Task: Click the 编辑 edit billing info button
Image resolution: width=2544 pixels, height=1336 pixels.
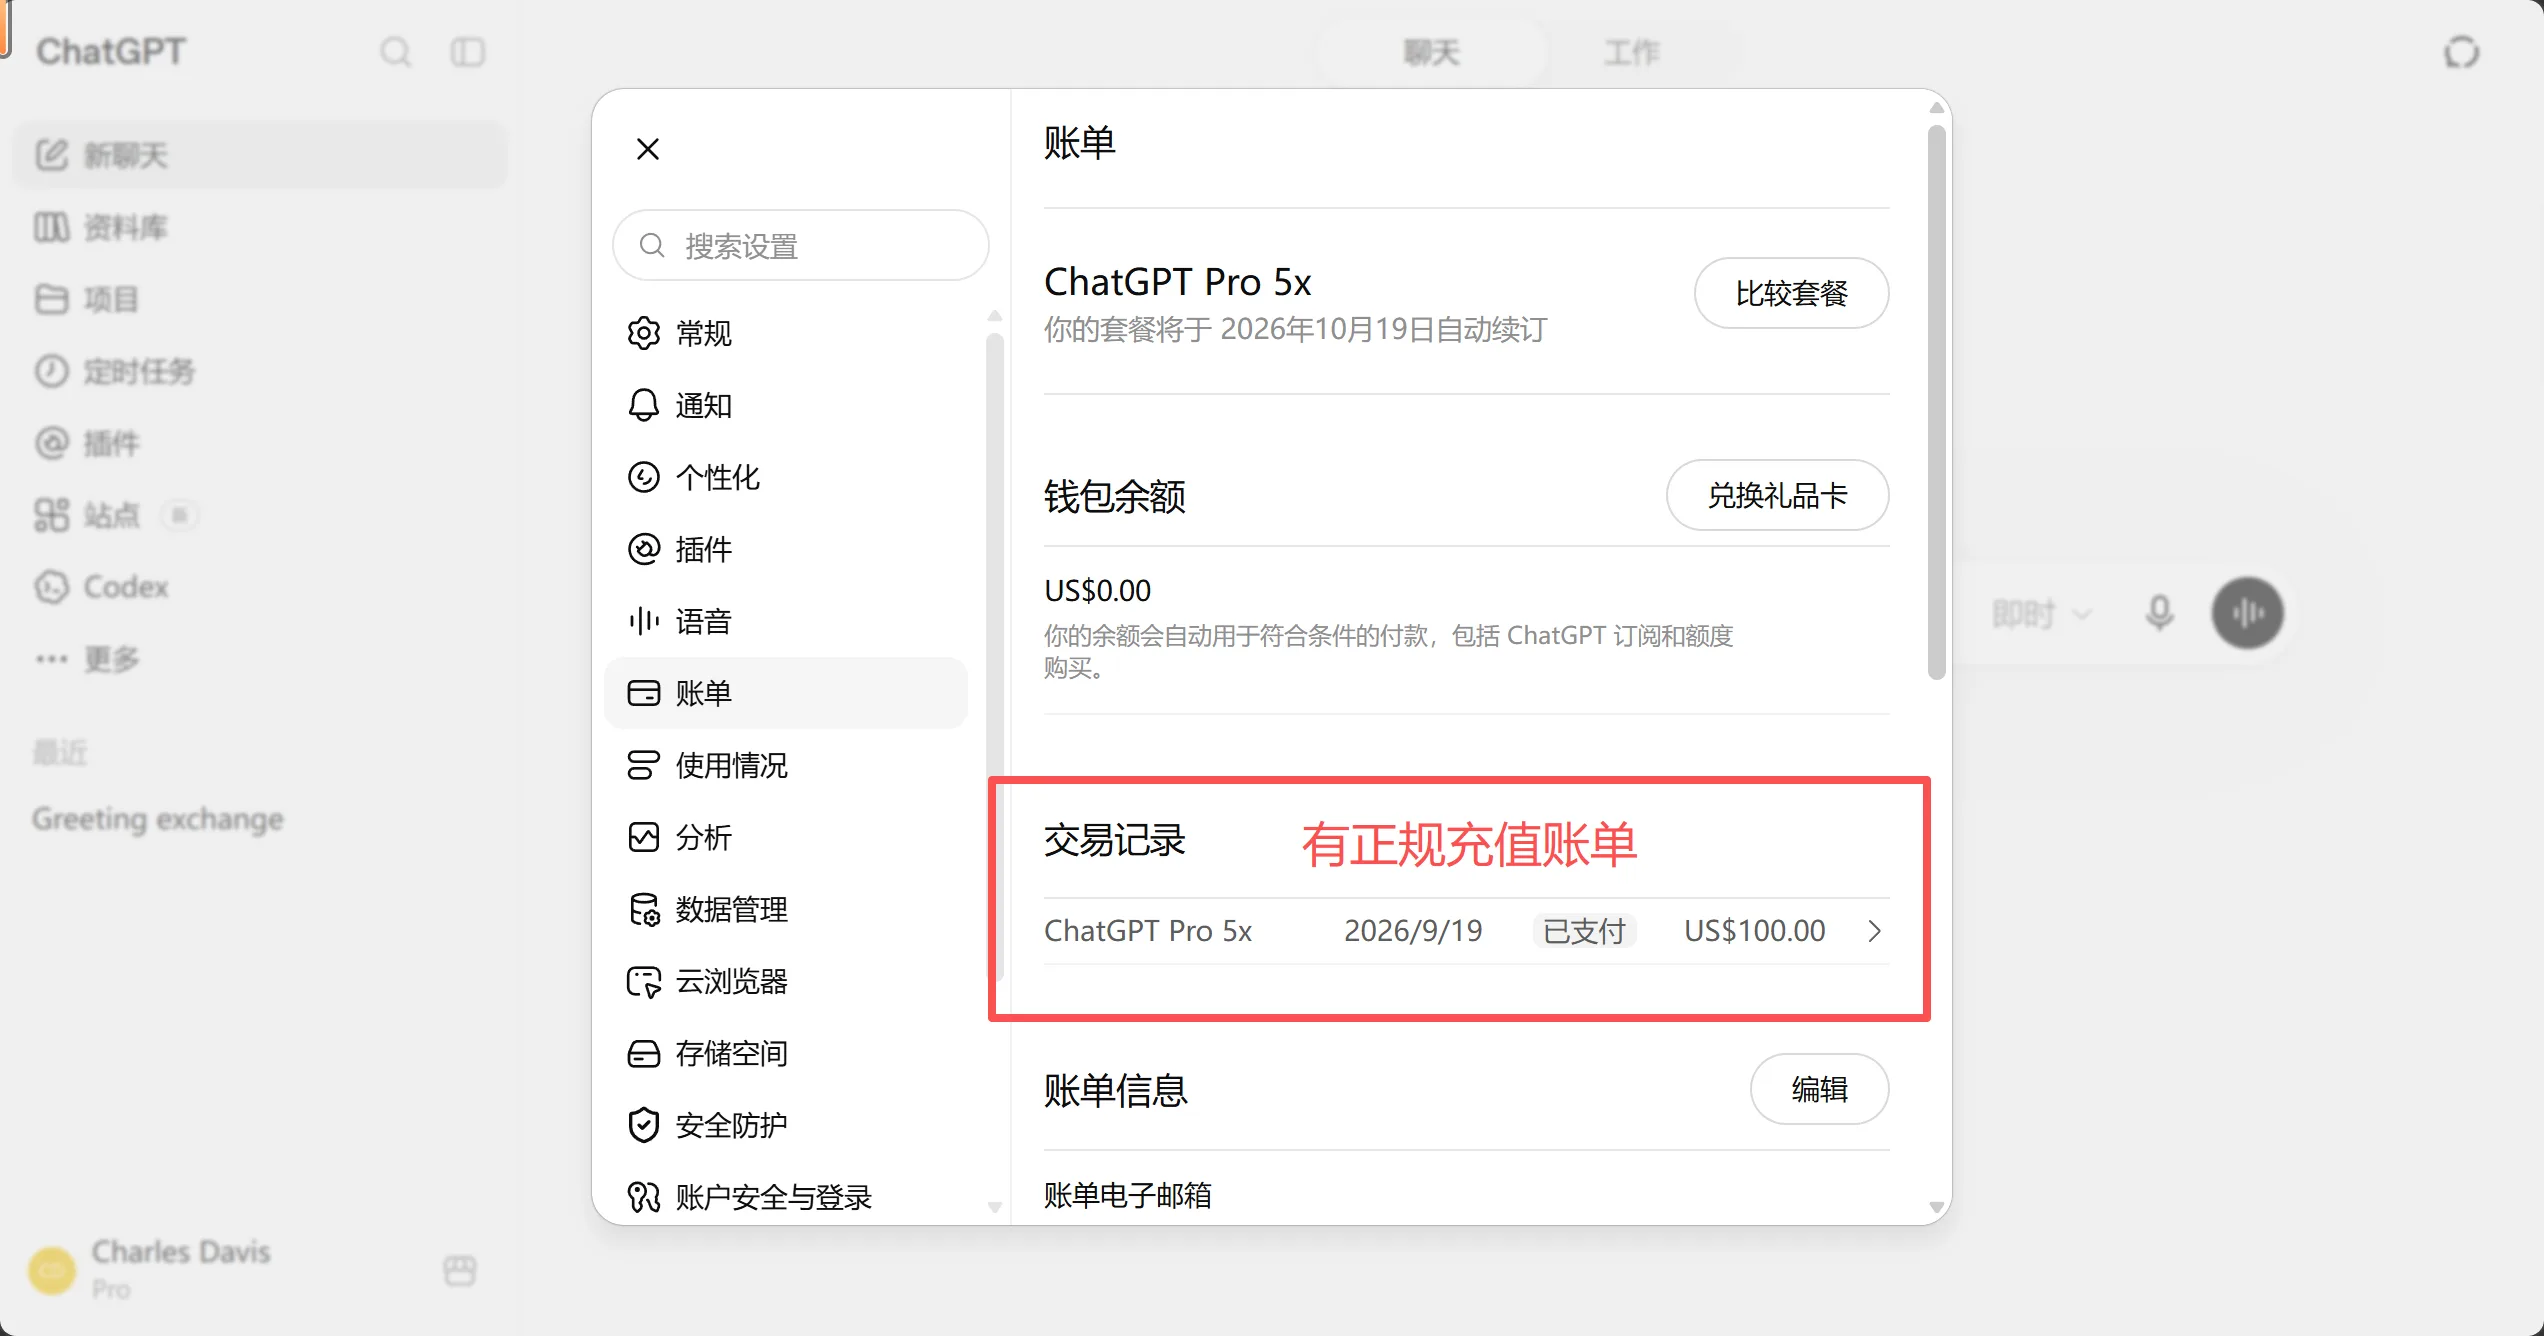Action: click(1819, 1089)
